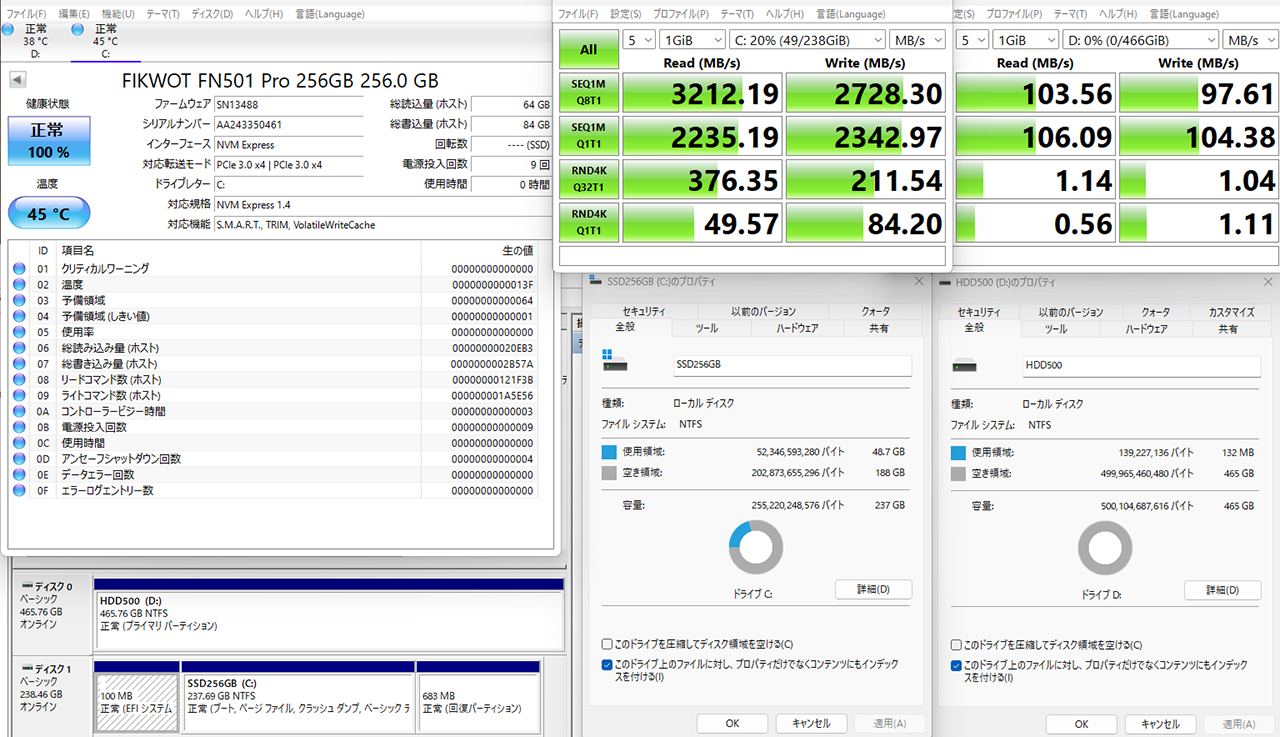Click OK in SSD256GB properties
The width and height of the screenshot is (1280, 737).
click(732, 724)
